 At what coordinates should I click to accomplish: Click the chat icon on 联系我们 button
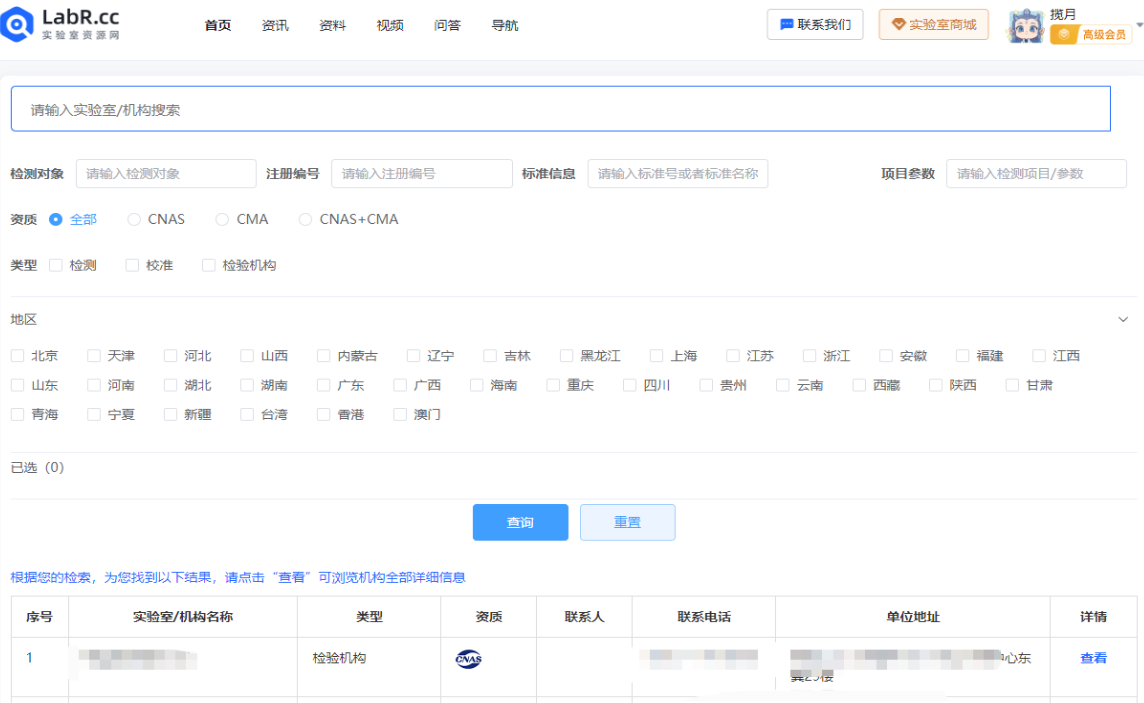click(787, 24)
